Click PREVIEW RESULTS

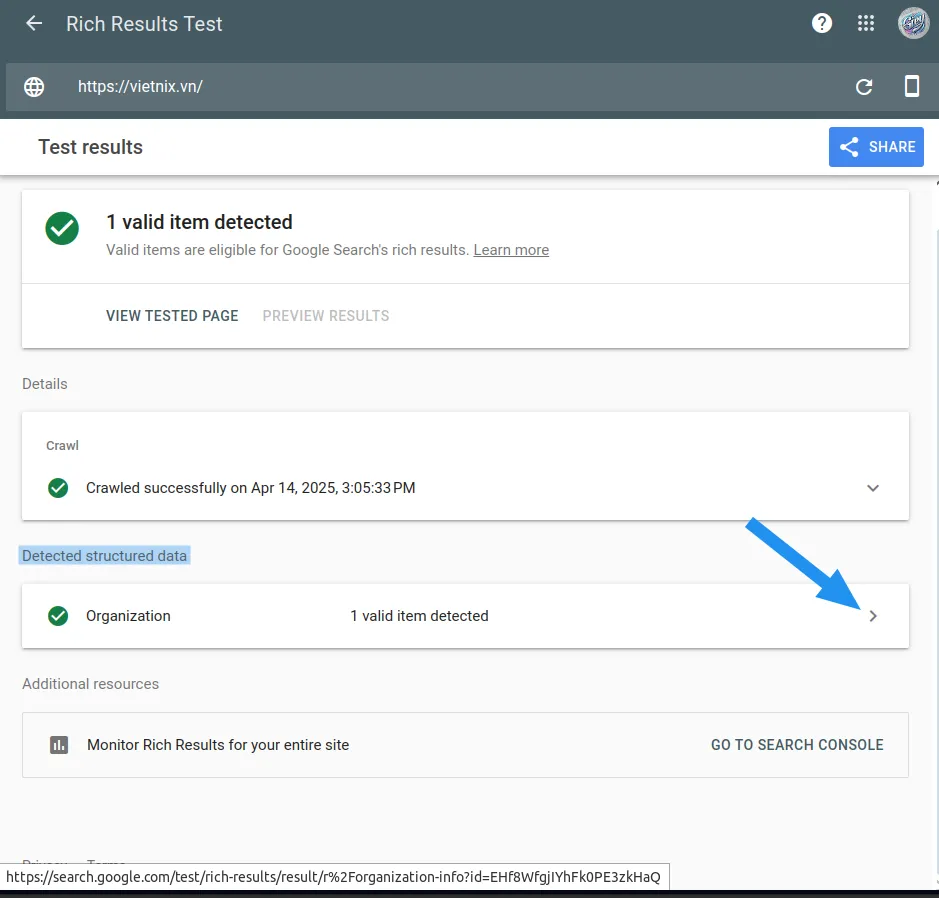pyautogui.click(x=326, y=315)
